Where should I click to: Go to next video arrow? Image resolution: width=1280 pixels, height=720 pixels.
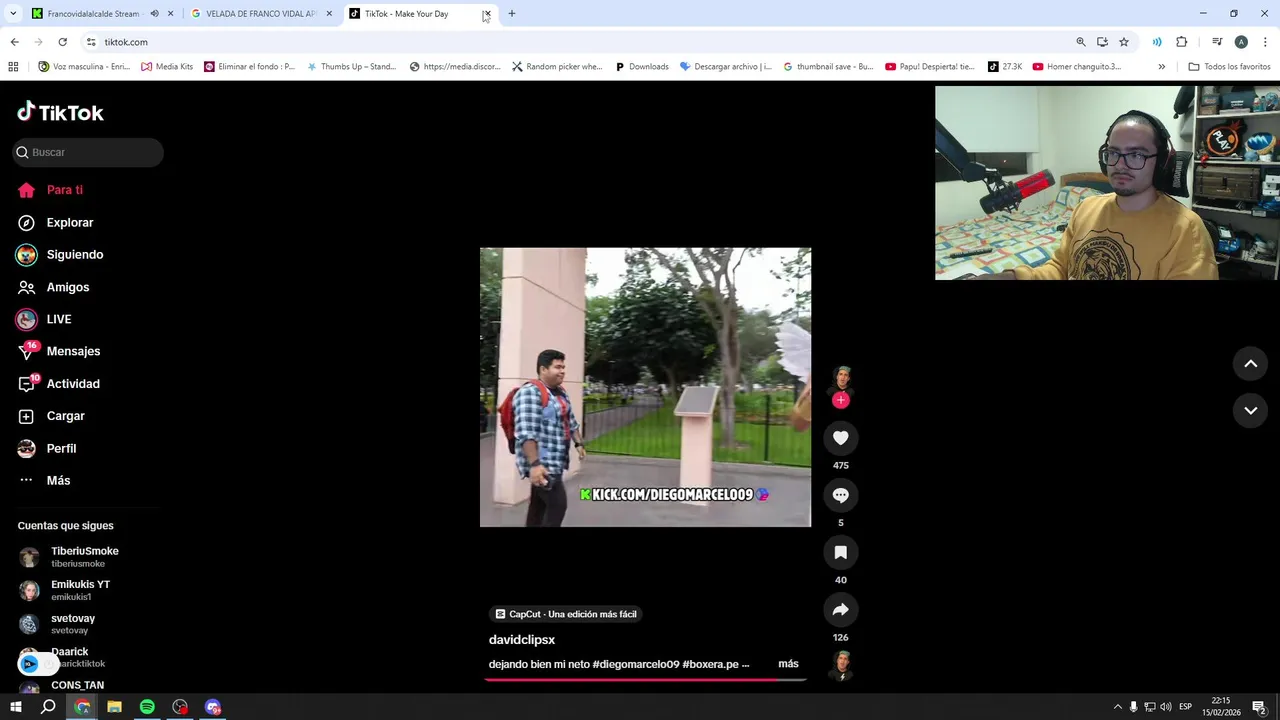(1250, 411)
